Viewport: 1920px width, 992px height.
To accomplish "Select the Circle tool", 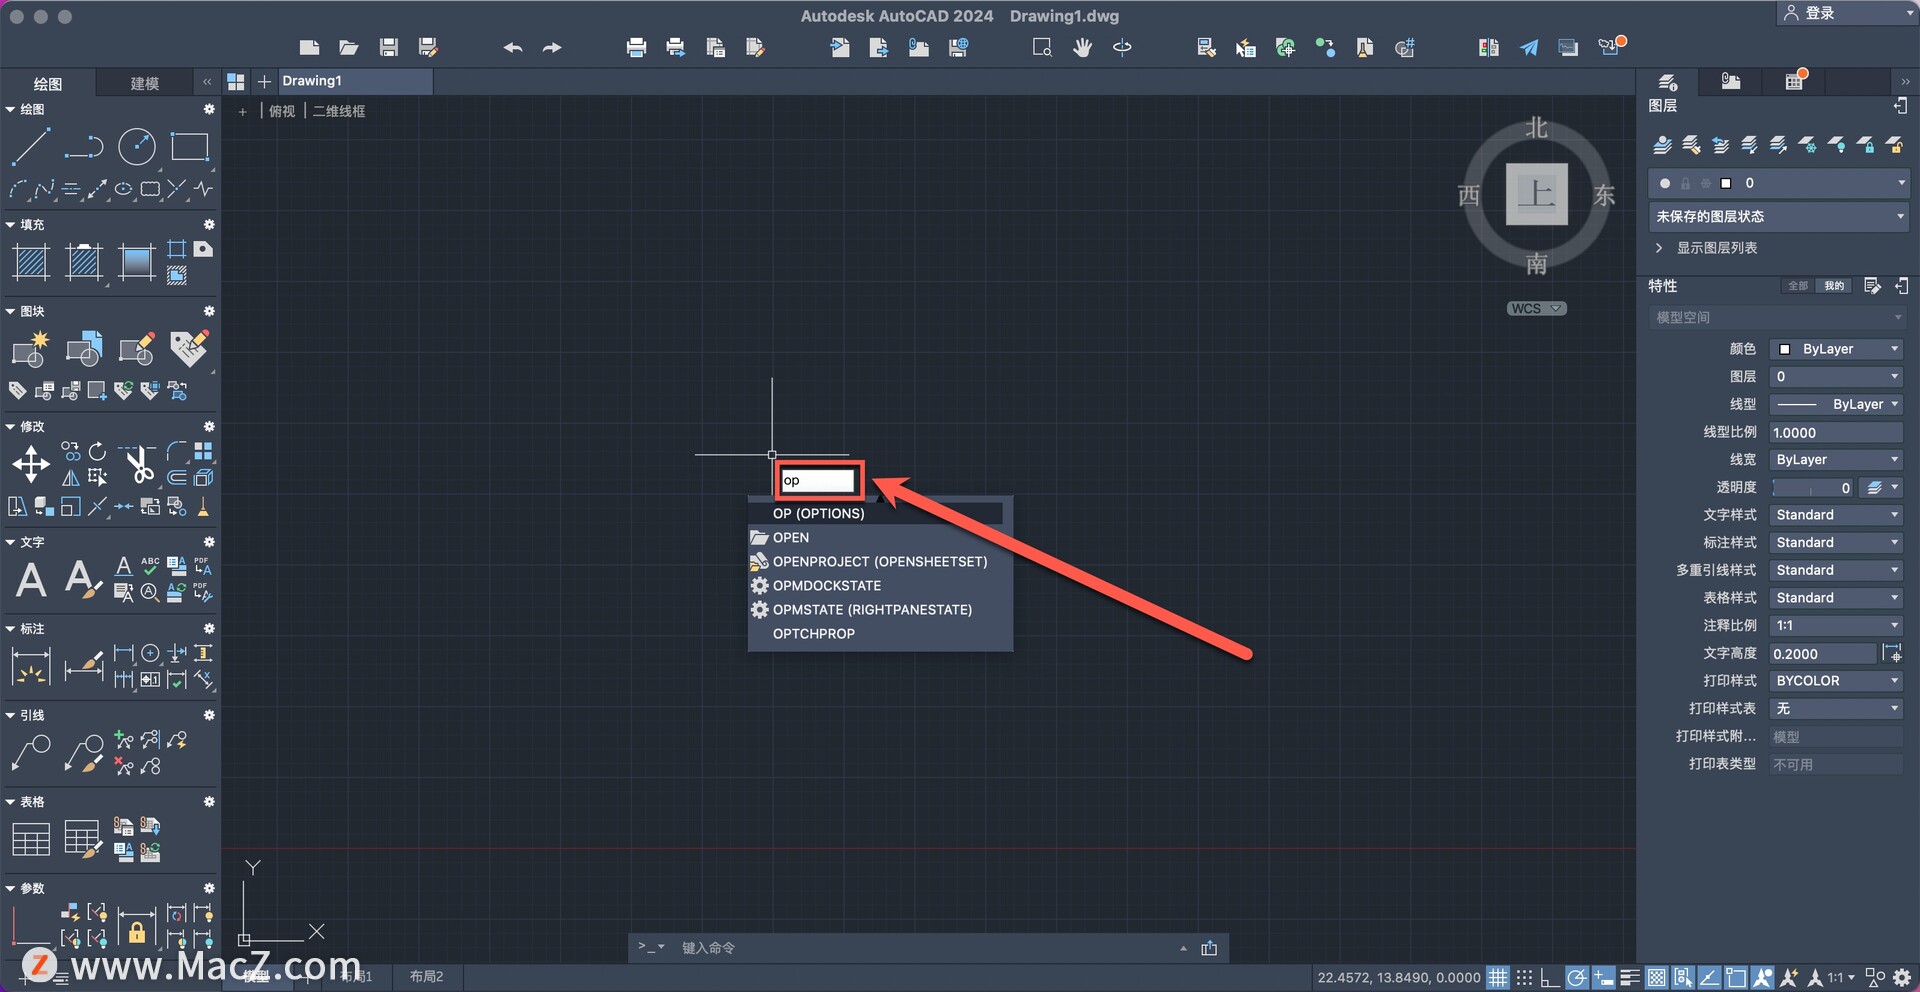I will click(137, 147).
